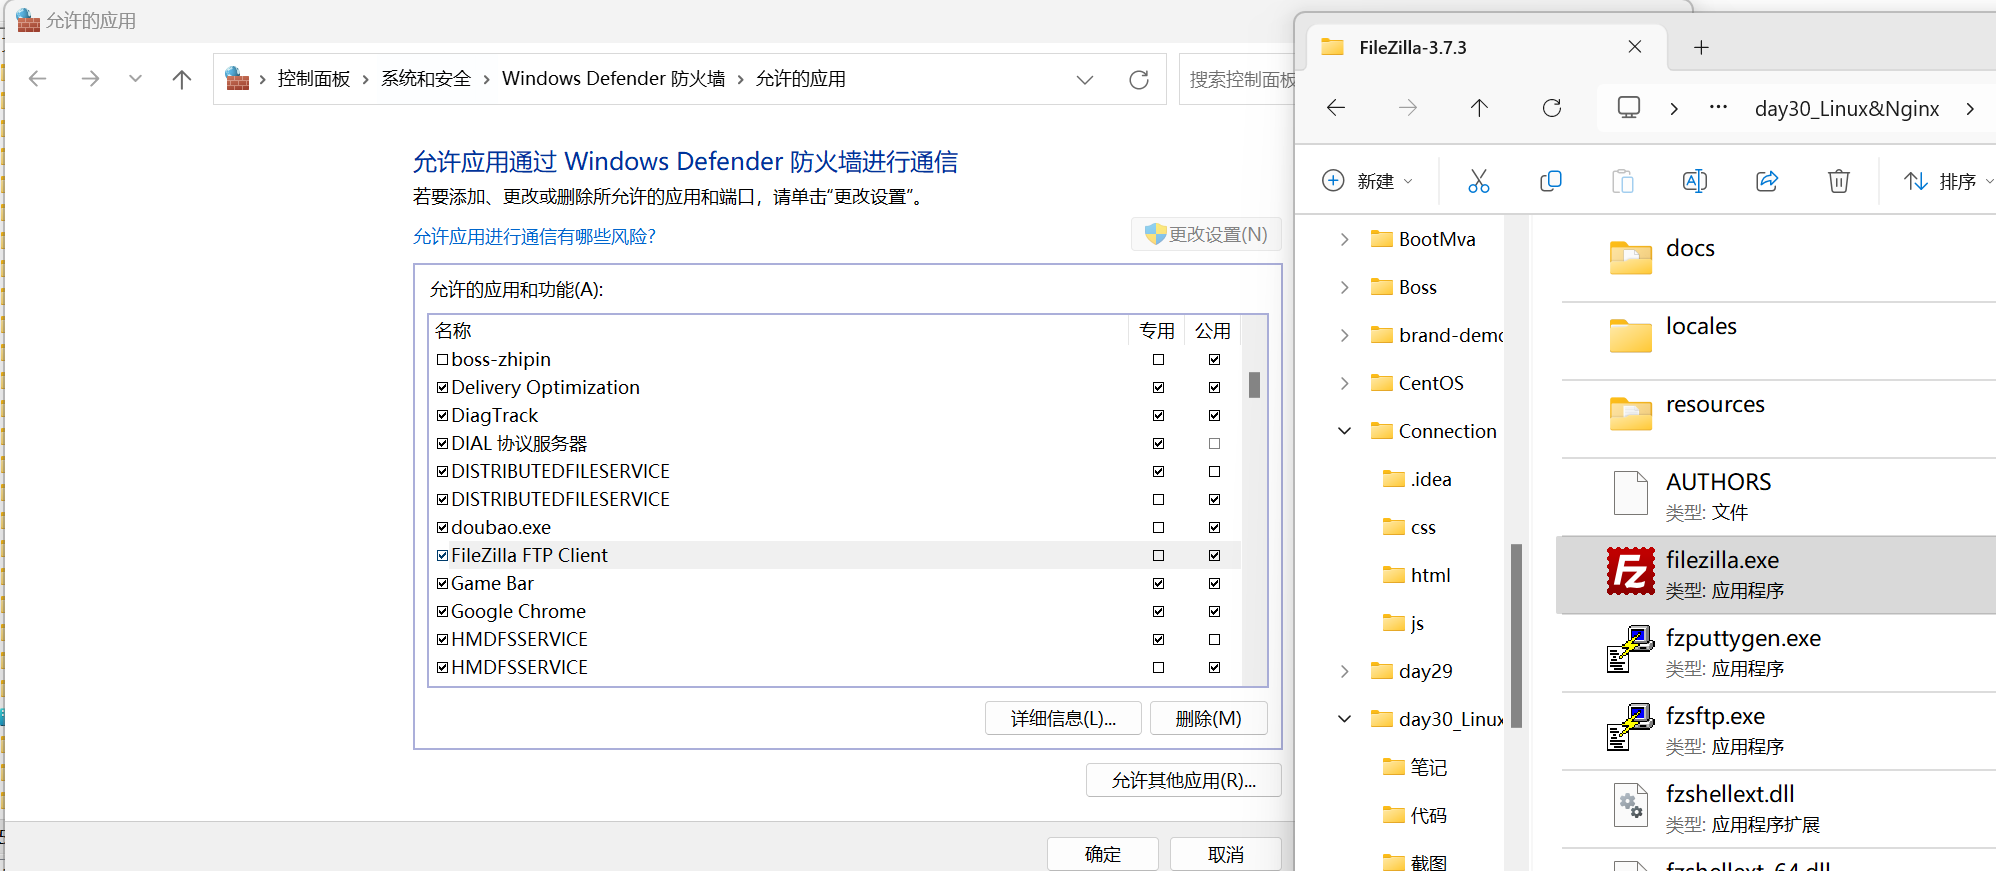
Task: Collapse the day30_Linux tree folder
Action: pyautogui.click(x=1344, y=719)
